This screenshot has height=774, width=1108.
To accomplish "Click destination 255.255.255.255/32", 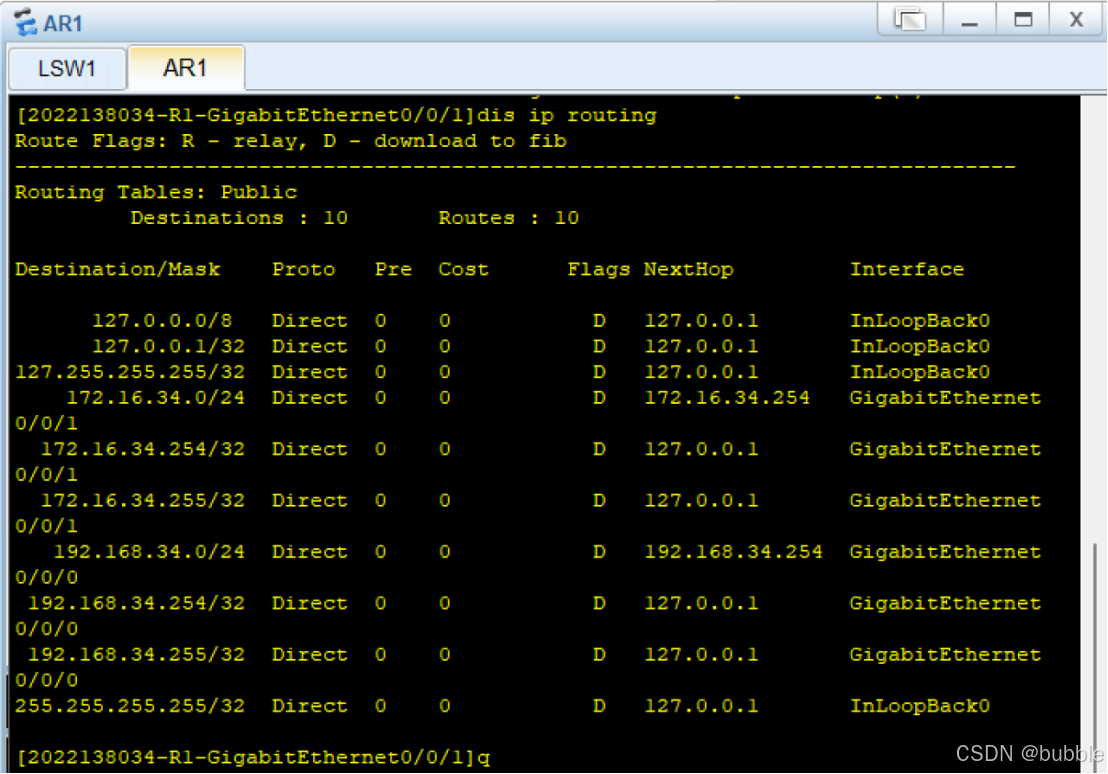I will 130,706.
